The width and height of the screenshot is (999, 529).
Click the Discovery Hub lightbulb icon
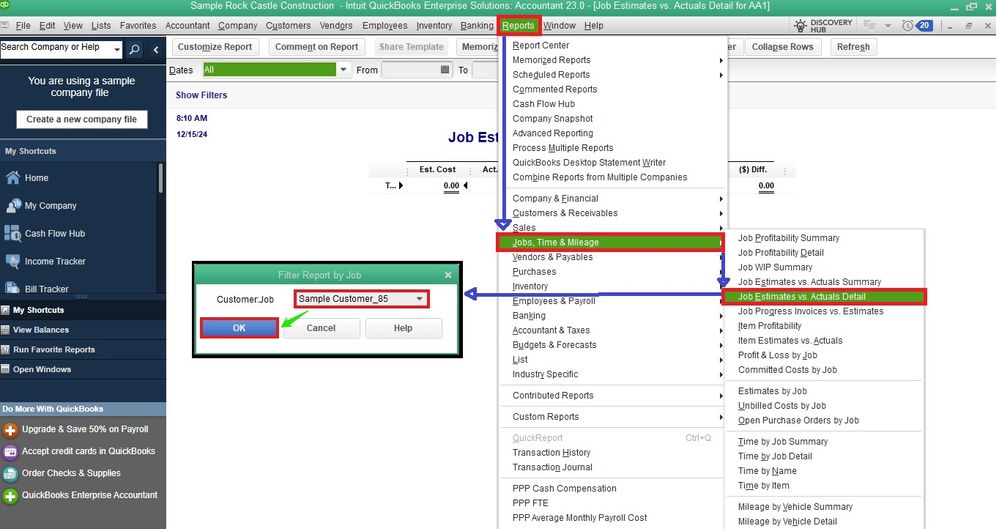[x=800, y=25]
